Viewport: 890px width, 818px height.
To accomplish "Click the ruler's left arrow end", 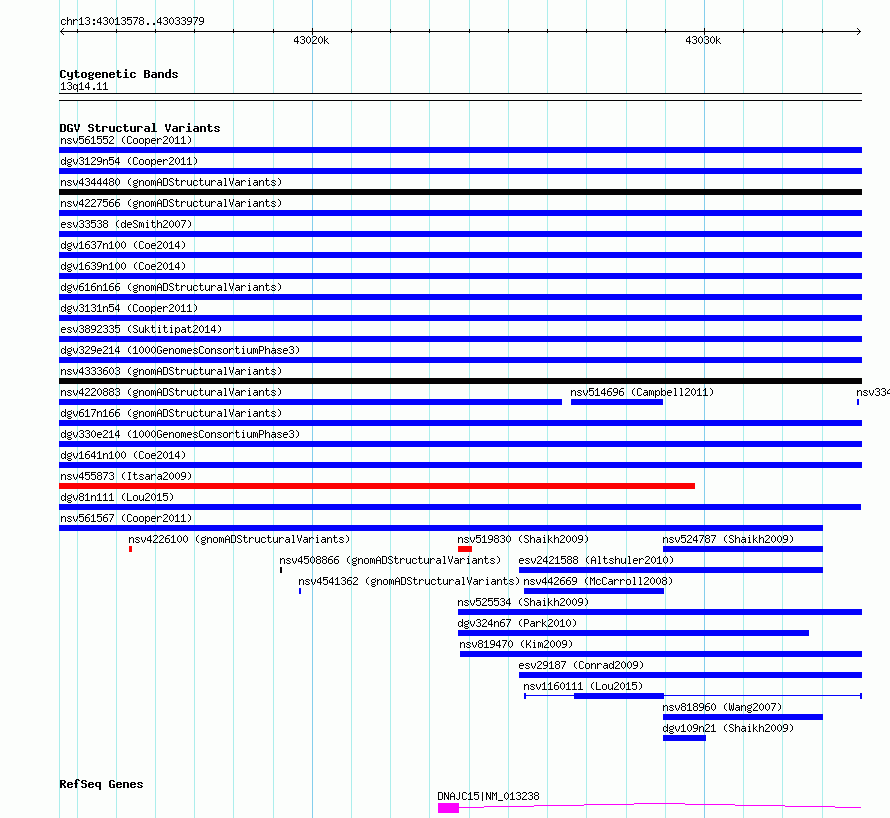I will point(62,31).
